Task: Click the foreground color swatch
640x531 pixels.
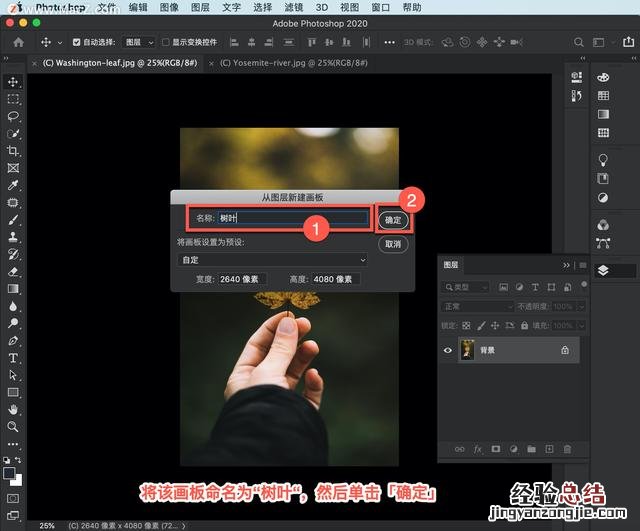Action: coord(9,473)
